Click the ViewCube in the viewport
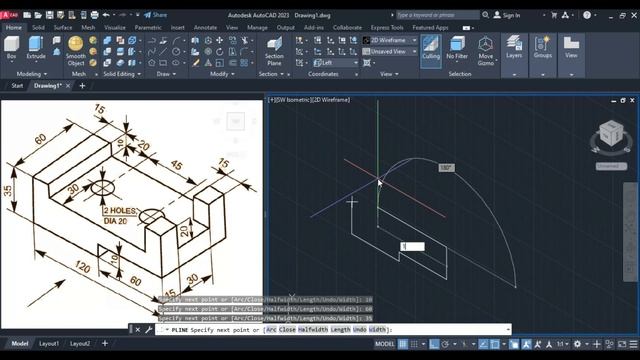This screenshot has width=640, height=360. (x=611, y=133)
